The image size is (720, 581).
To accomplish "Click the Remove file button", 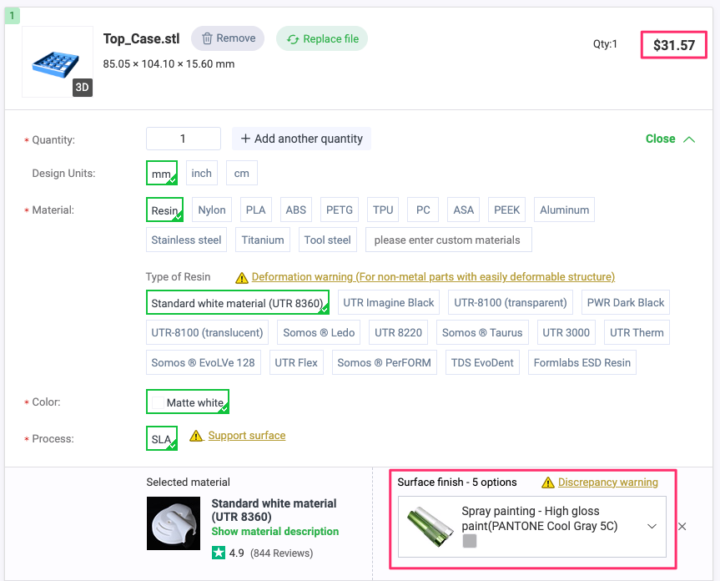I will (x=227, y=38).
